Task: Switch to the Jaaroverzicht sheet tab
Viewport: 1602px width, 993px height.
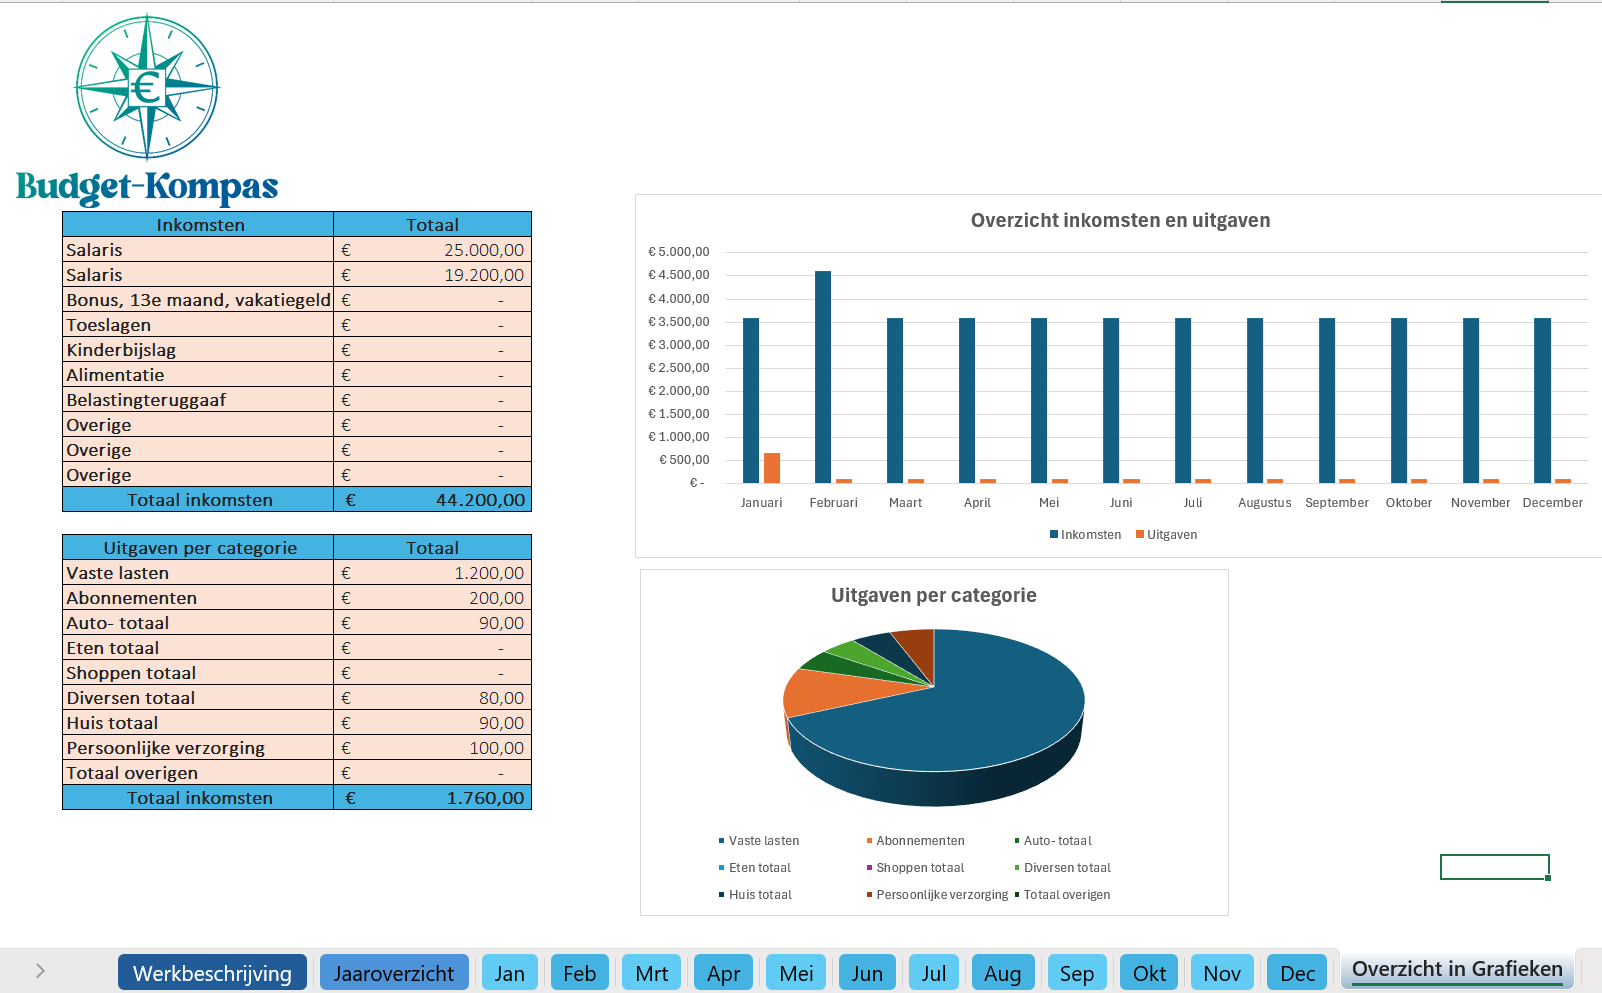Action: click(393, 973)
